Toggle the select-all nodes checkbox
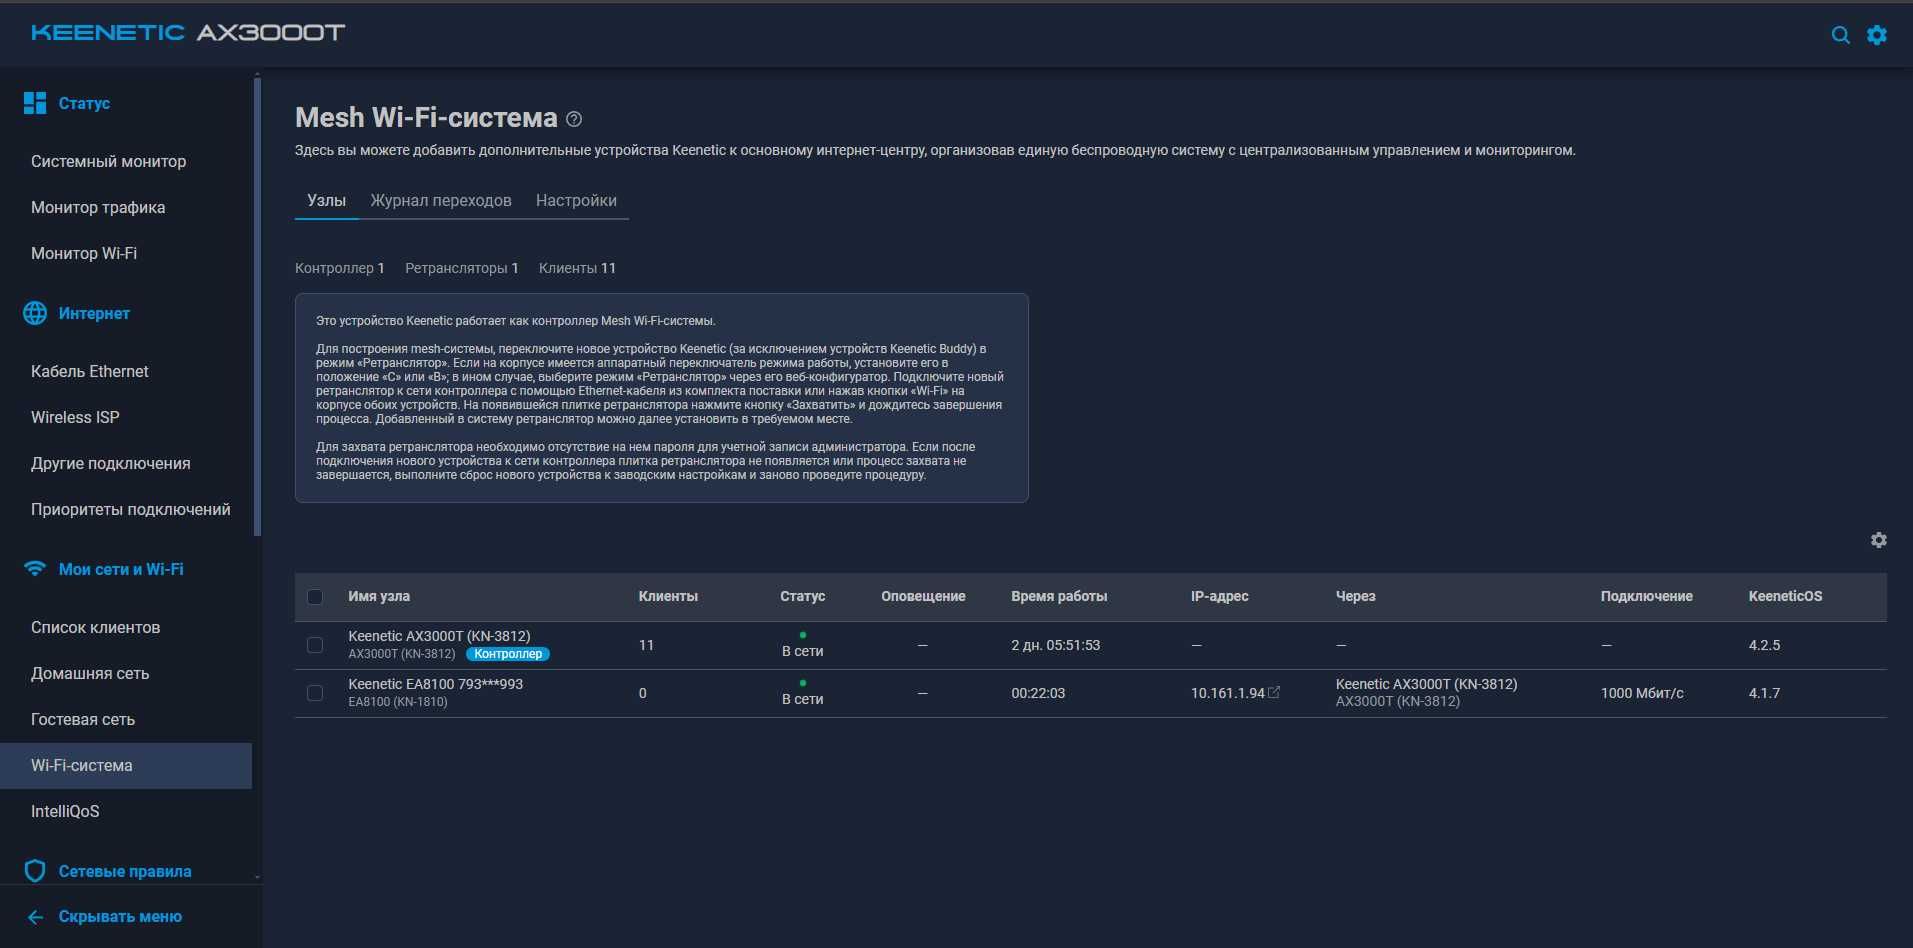This screenshot has height=948, width=1913. pos(315,597)
